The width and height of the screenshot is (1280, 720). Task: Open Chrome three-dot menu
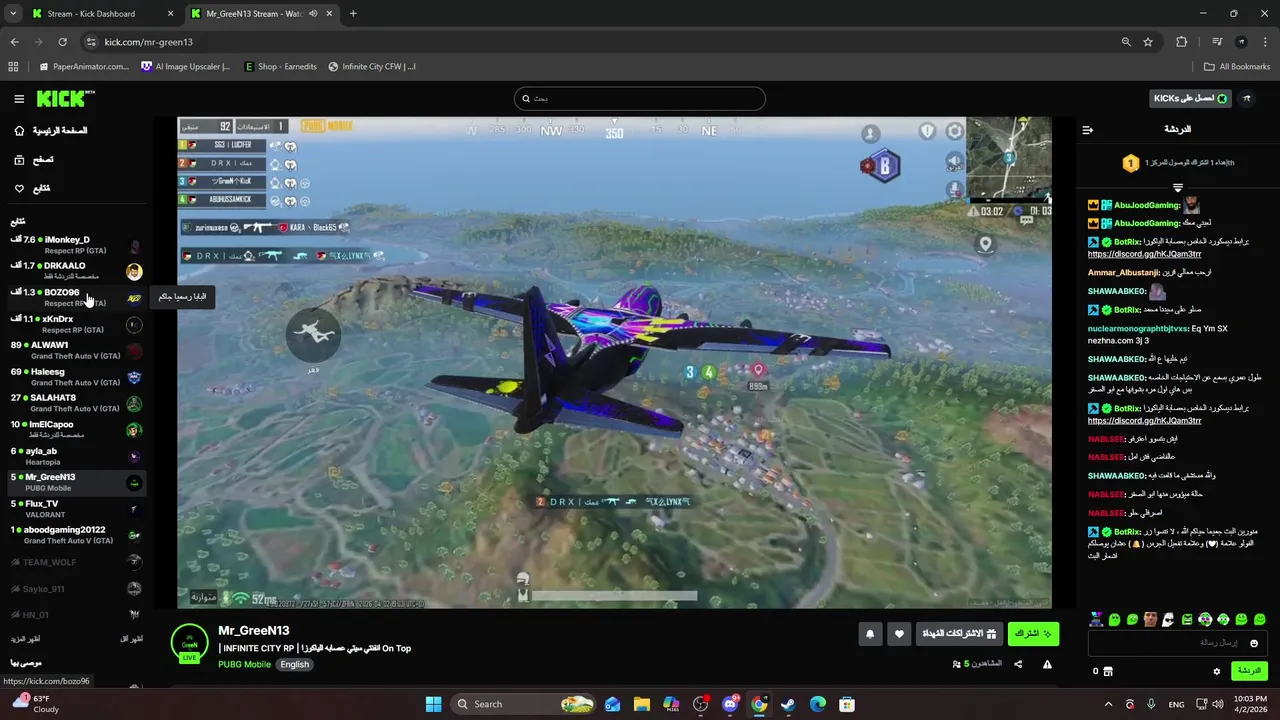point(1264,42)
